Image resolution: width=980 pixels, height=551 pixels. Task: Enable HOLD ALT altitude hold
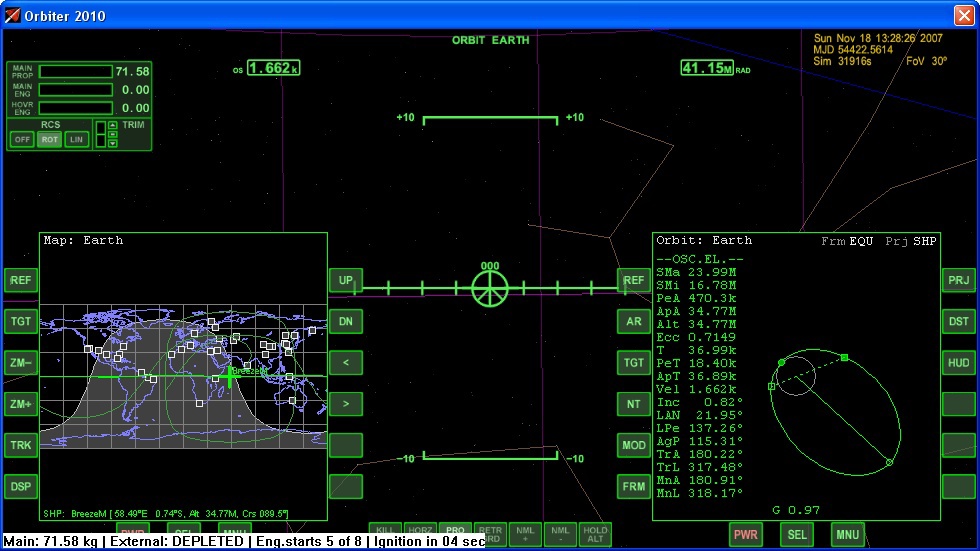[x=595, y=535]
